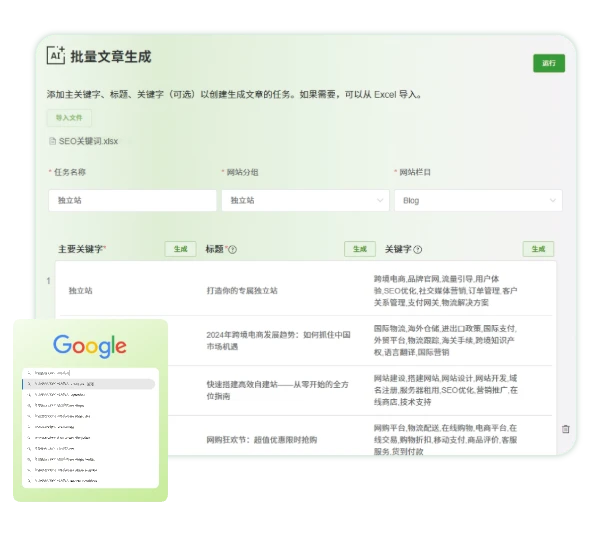Click the chevron arrow in Blog field
This screenshot has height=538, width=608.
(x=553, y=201)
